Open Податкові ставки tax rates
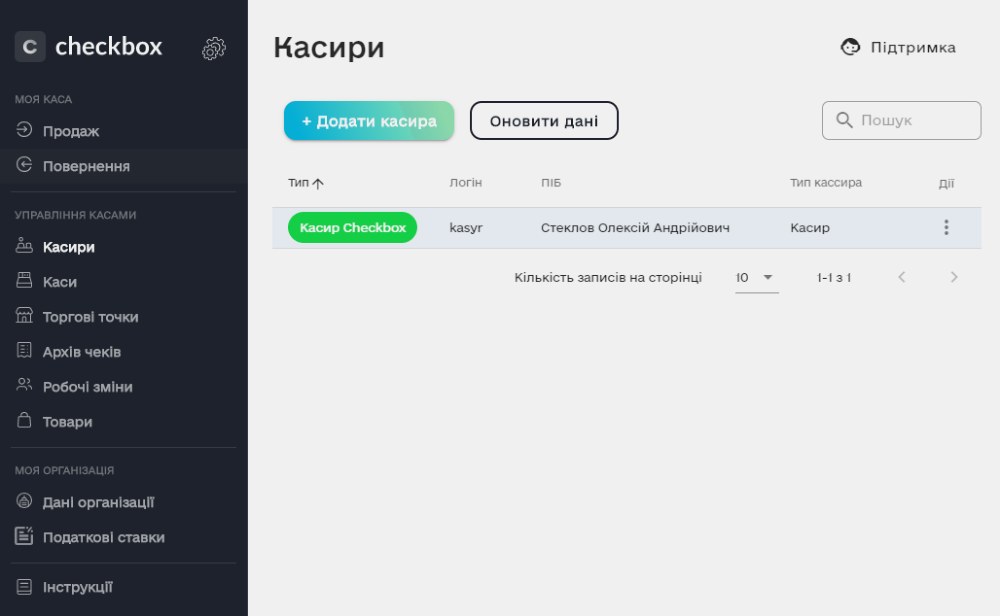 (x=103, y=538)
